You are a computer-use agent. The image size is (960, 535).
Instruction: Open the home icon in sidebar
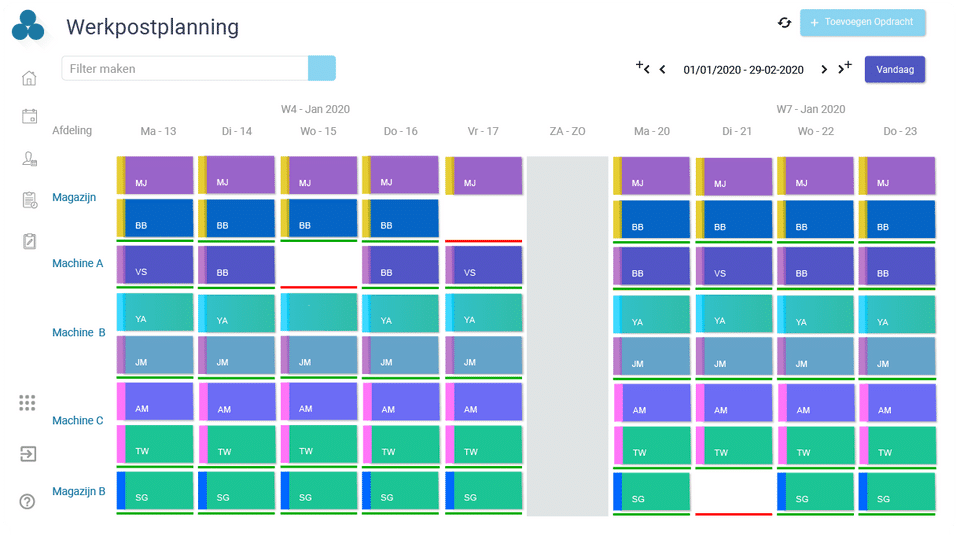pyautogui.click(x=29, y=78)
